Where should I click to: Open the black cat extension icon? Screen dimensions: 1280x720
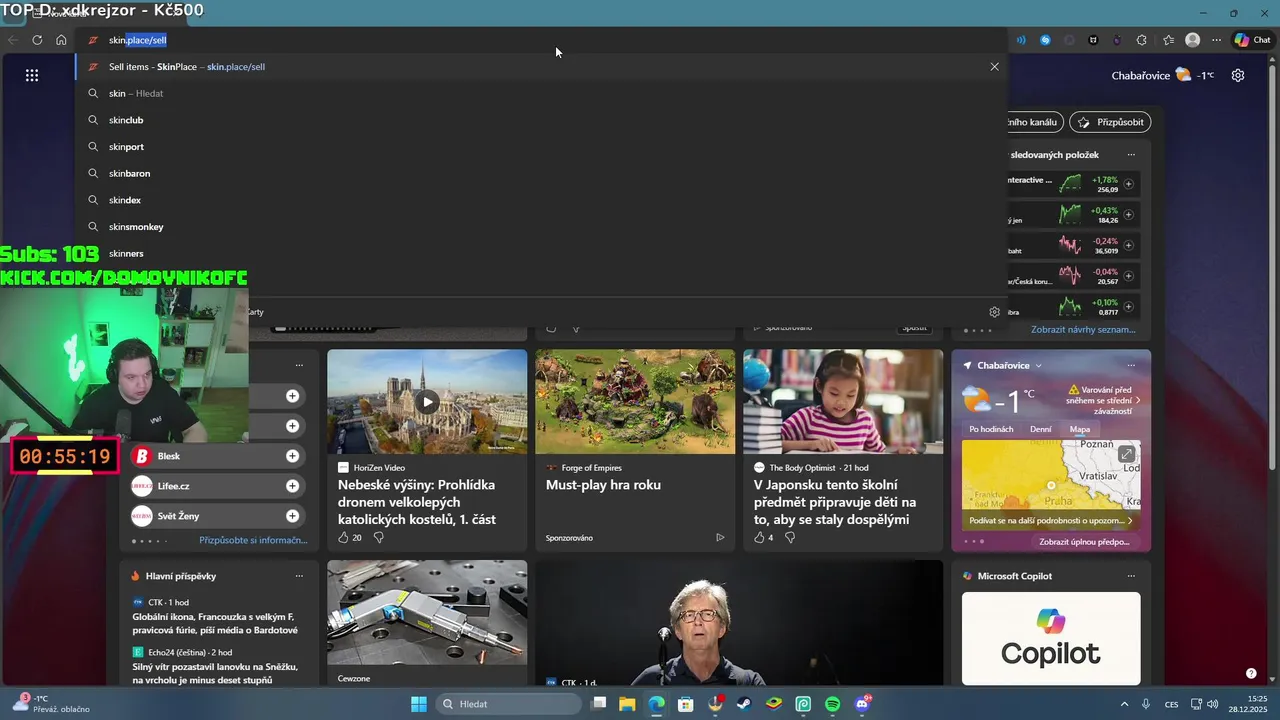pos(1093,40)
